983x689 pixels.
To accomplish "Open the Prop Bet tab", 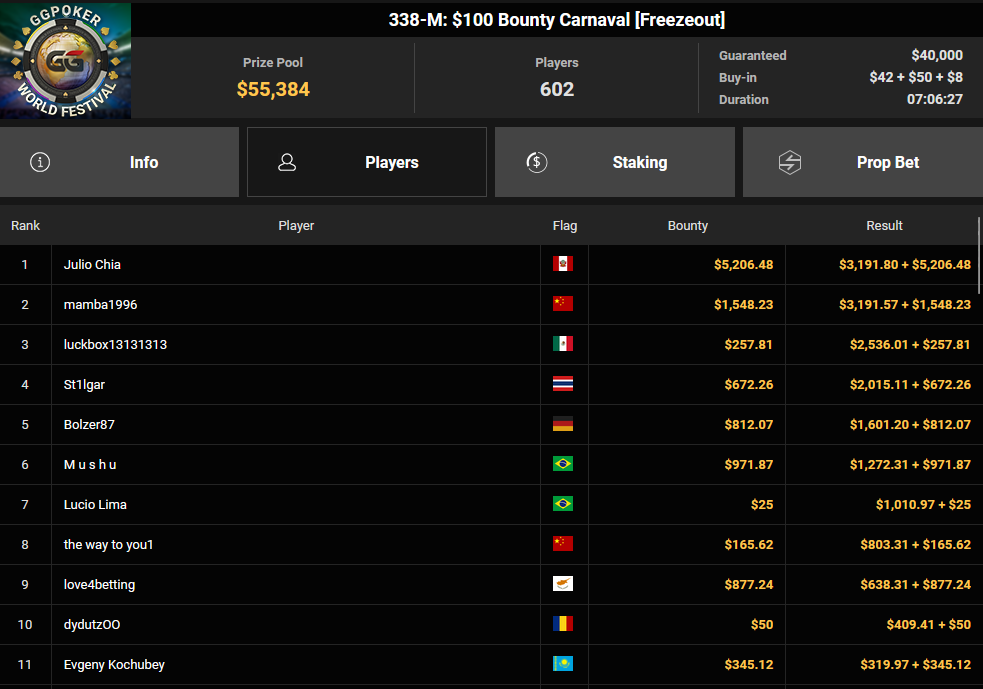I will (x=863, y=162).
